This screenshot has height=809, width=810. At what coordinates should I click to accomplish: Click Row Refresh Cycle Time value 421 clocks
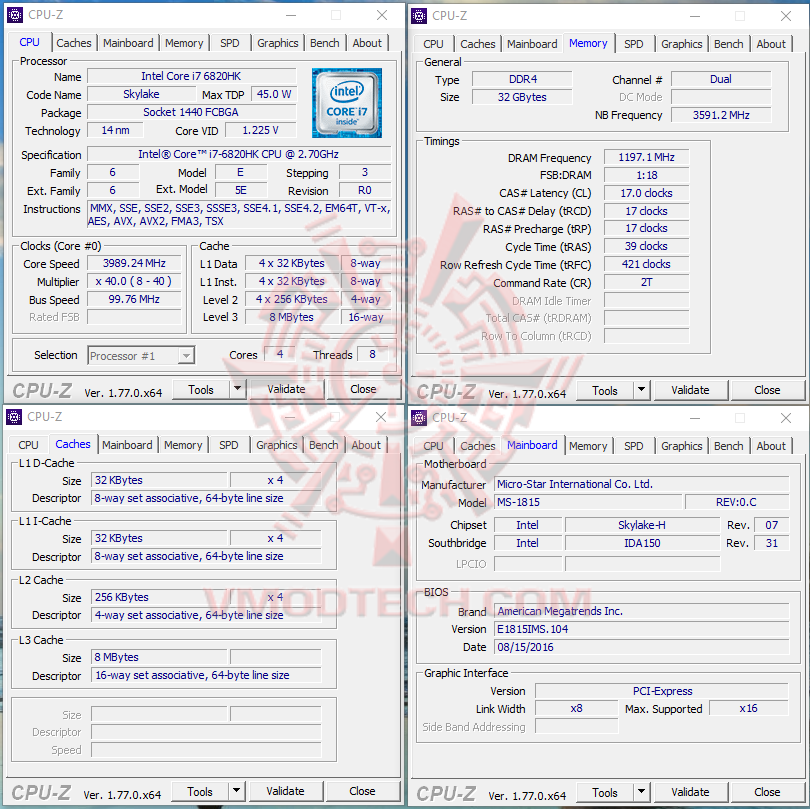tap(646, 264)
